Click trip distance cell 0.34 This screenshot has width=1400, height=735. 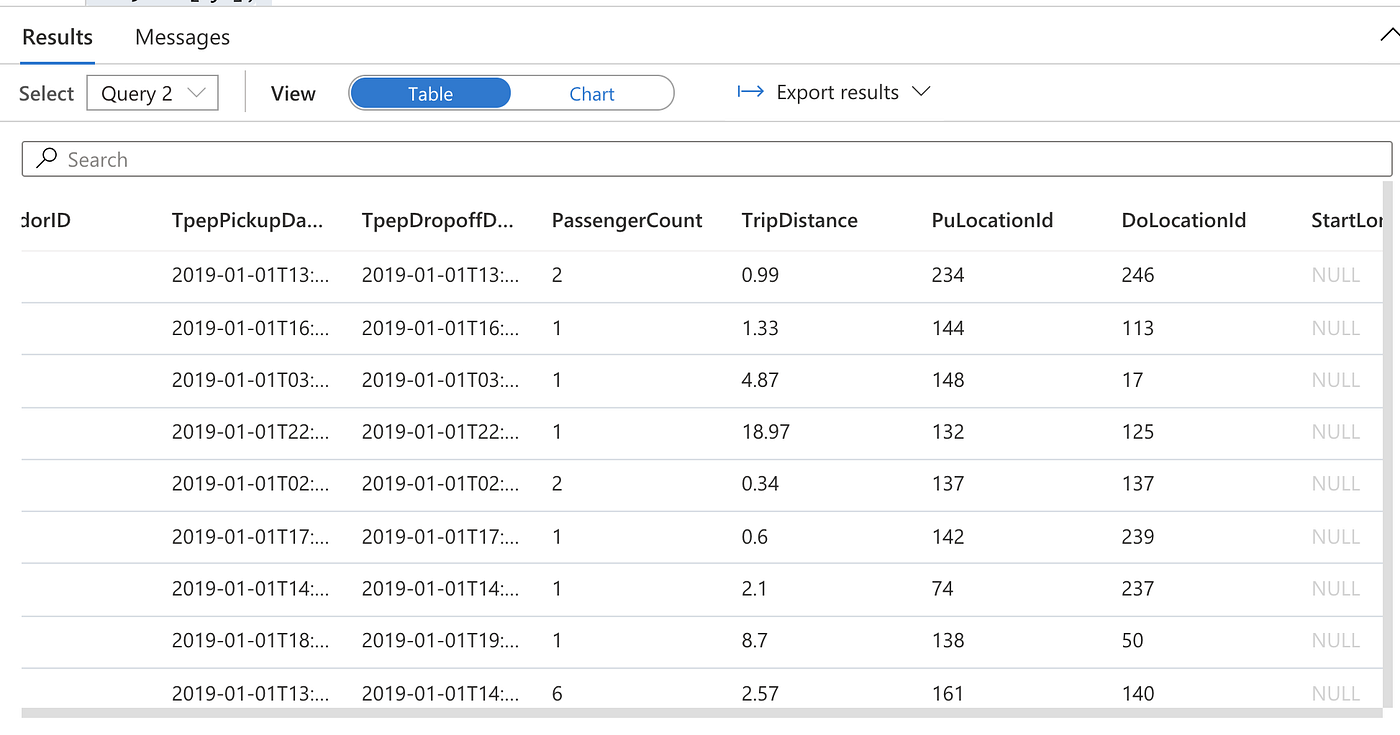pos(760,484)
